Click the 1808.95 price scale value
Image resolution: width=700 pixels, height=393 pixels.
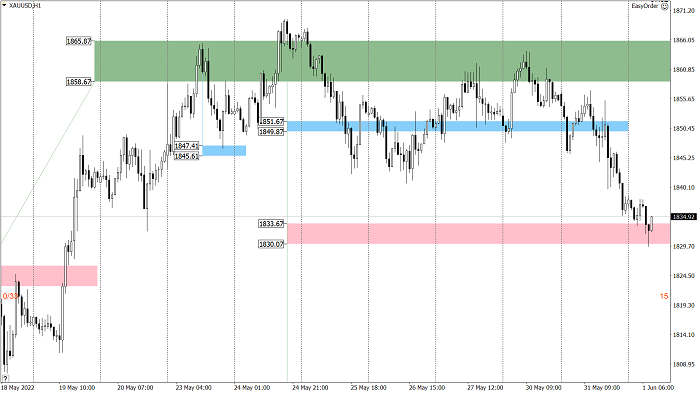(684, 364)
